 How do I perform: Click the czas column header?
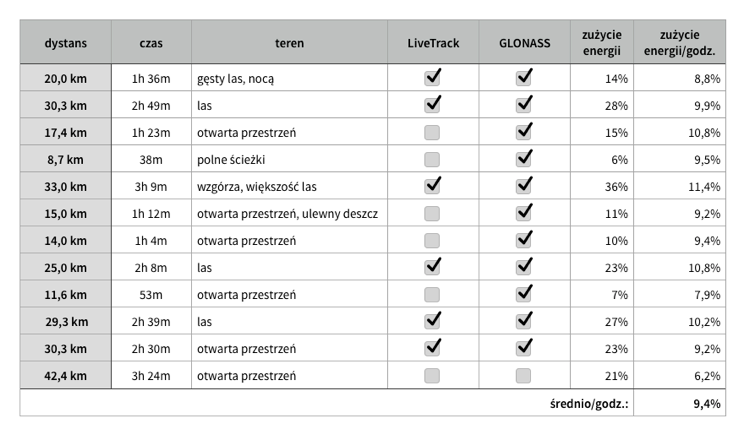point(151,42)
